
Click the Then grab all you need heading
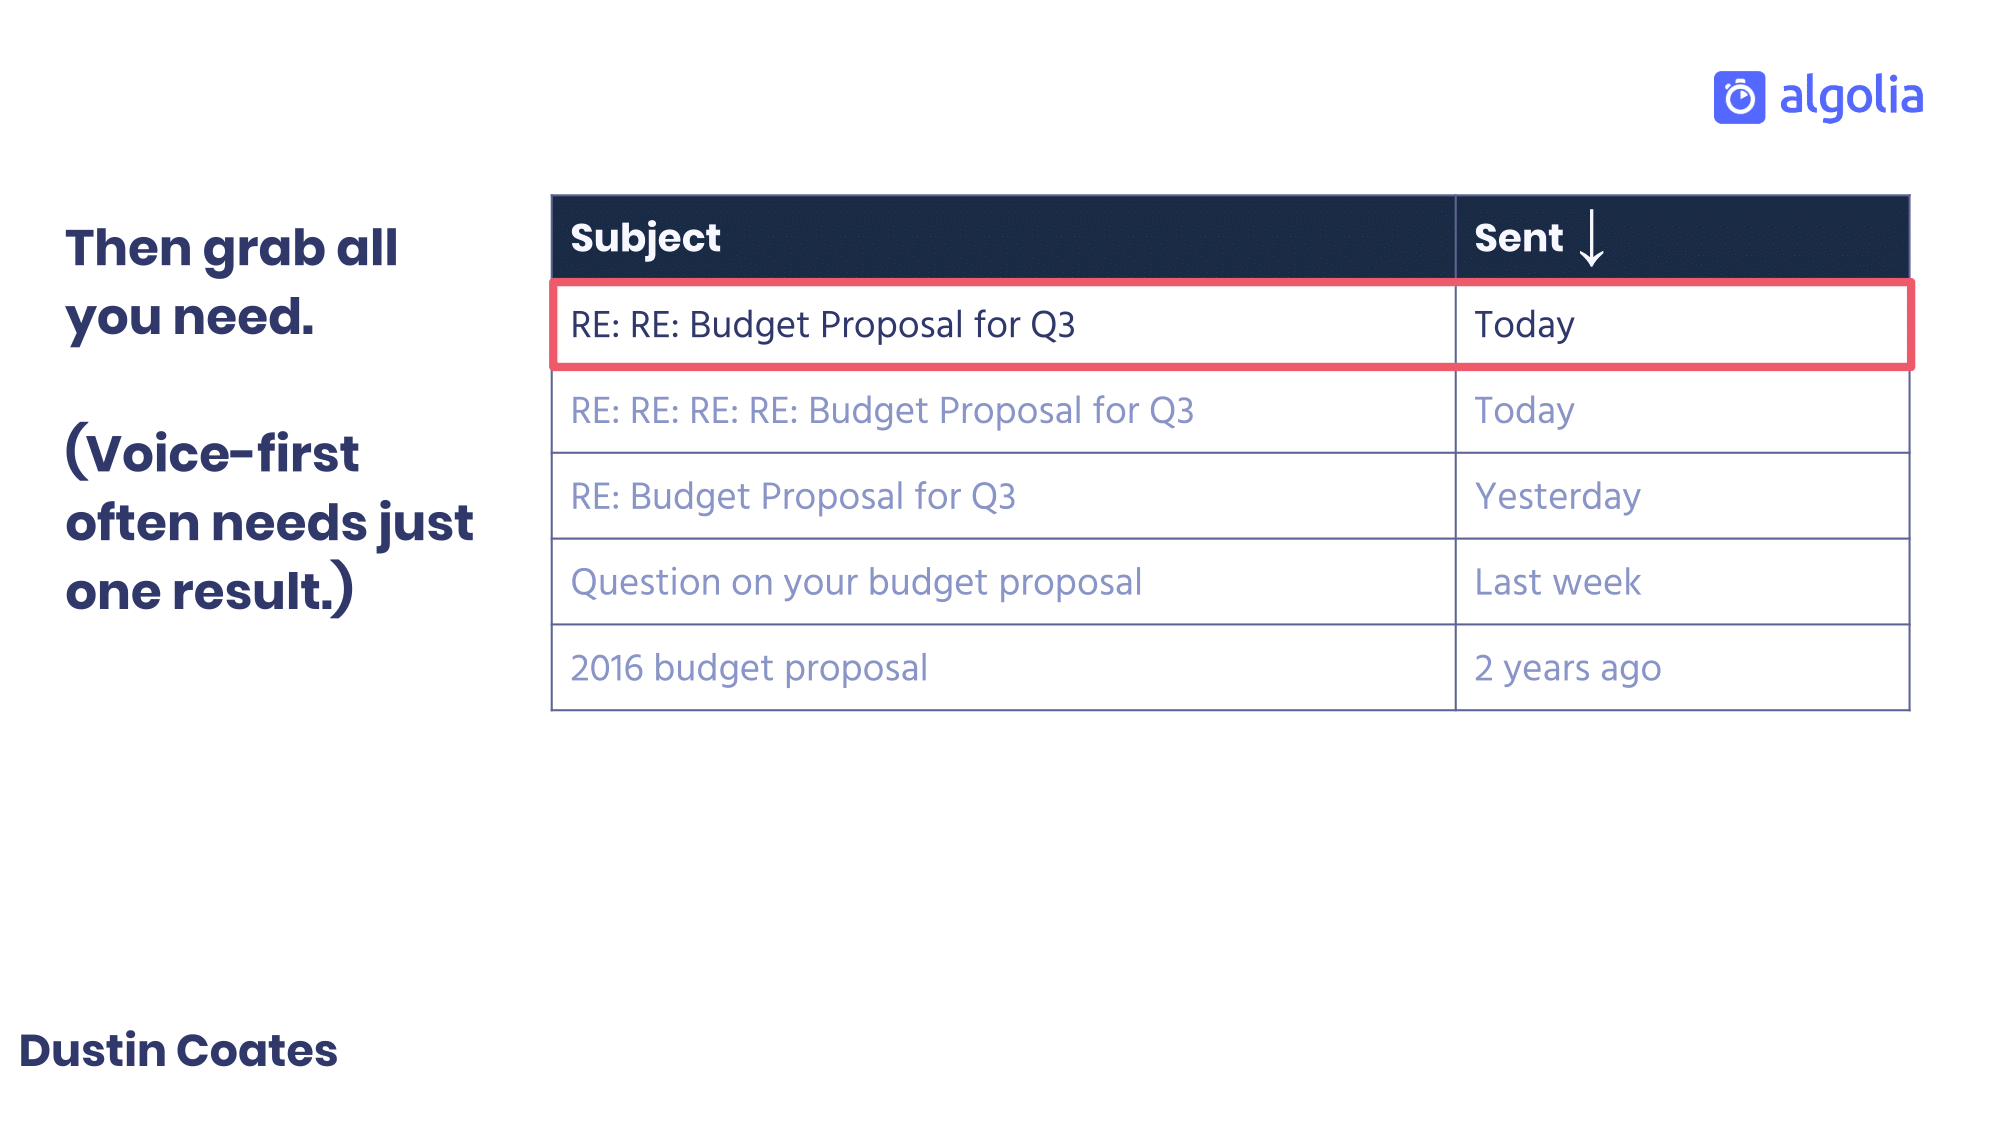point(232,282)
